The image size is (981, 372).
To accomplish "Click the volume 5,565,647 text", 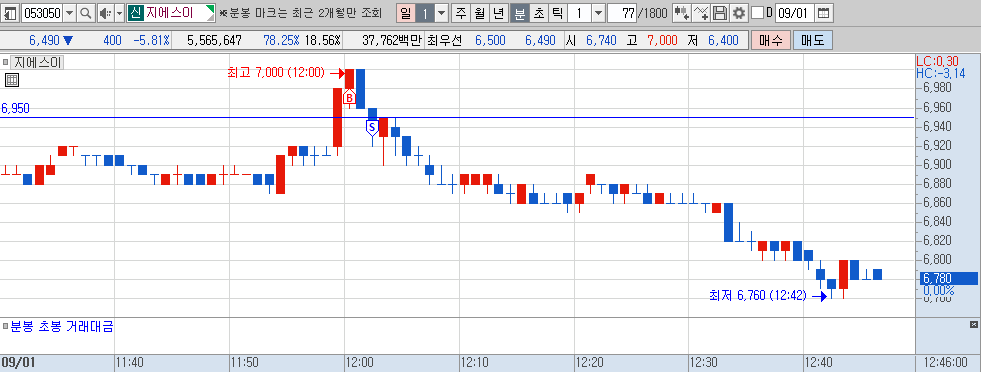I will click(215, 41).
